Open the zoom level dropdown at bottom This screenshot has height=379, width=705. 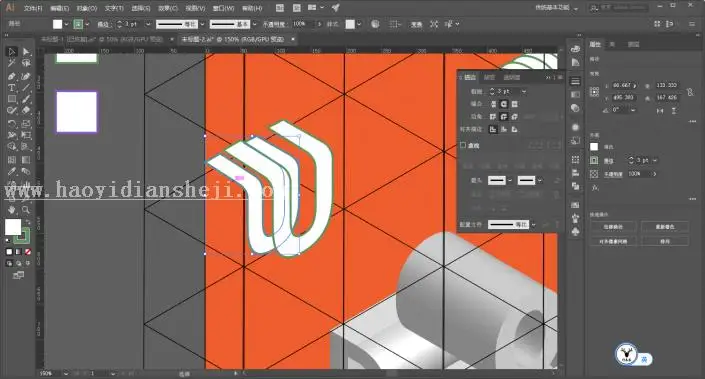66,374
